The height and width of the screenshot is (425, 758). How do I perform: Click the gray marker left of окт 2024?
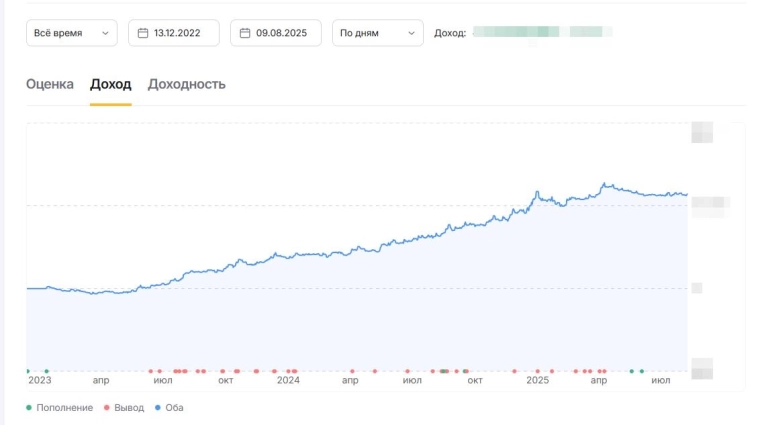(x=445, y=371)
